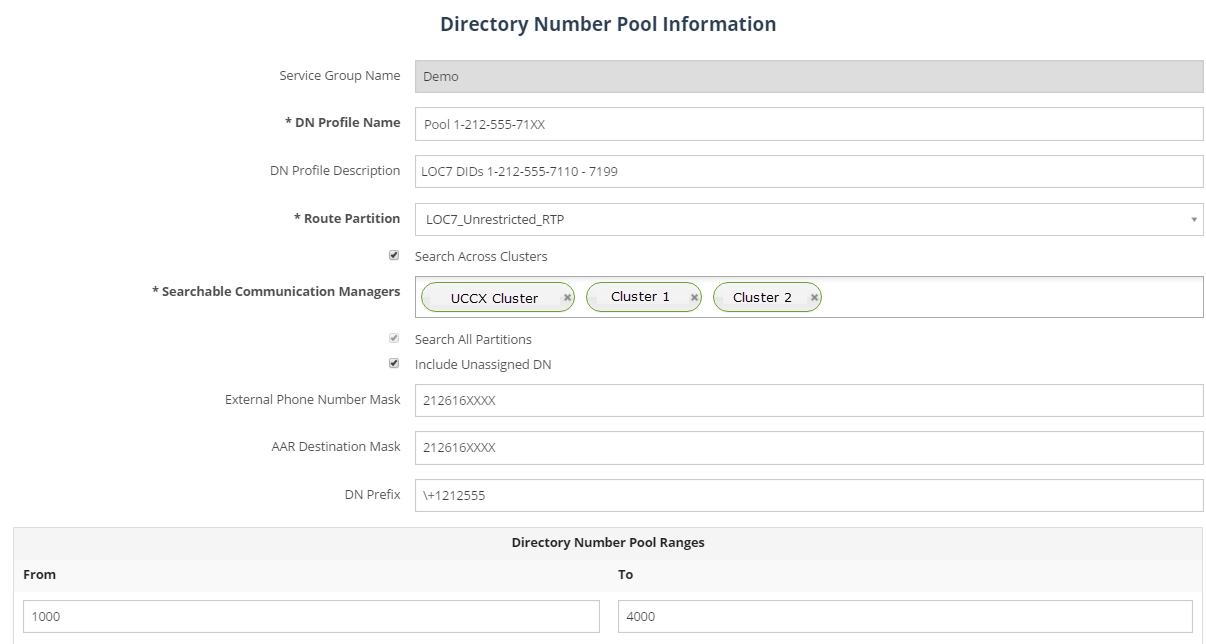Click the Include Unassigned DN label
Viewport: 1206px width, 644px height.
coord(483,365)
